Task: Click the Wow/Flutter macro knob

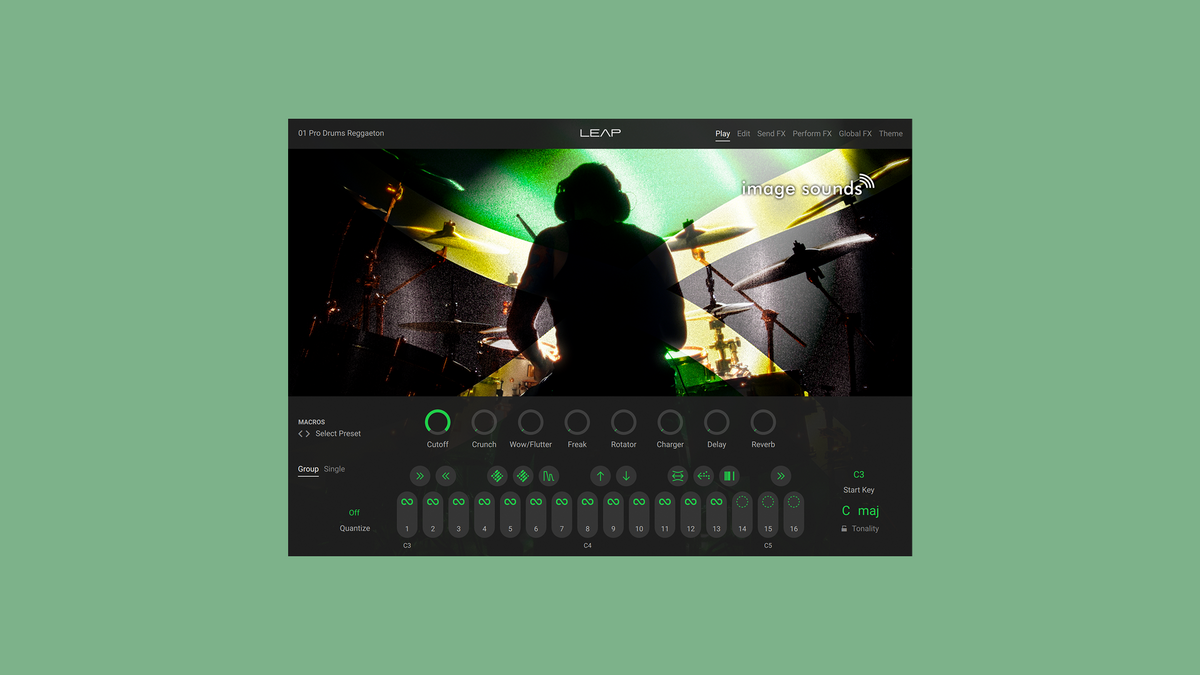Action: pyautogui.click(x=531, y=422)
